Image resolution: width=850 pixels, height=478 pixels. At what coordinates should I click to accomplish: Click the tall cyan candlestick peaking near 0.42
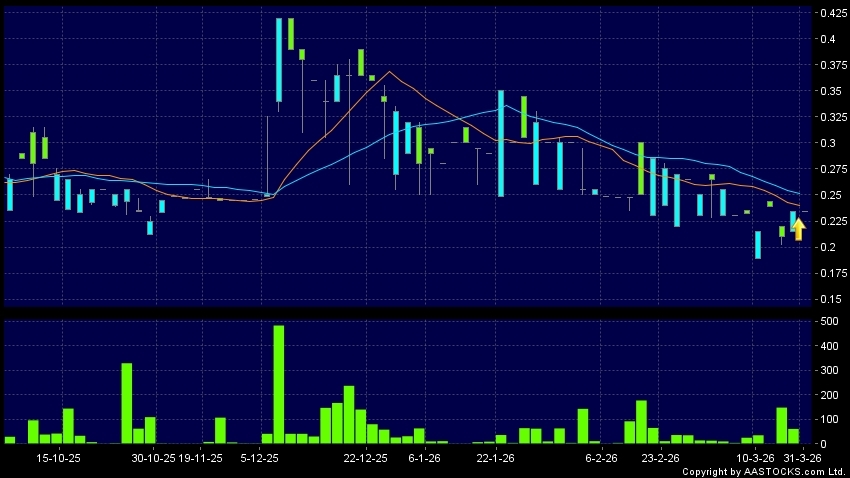[x=279, y=60]
